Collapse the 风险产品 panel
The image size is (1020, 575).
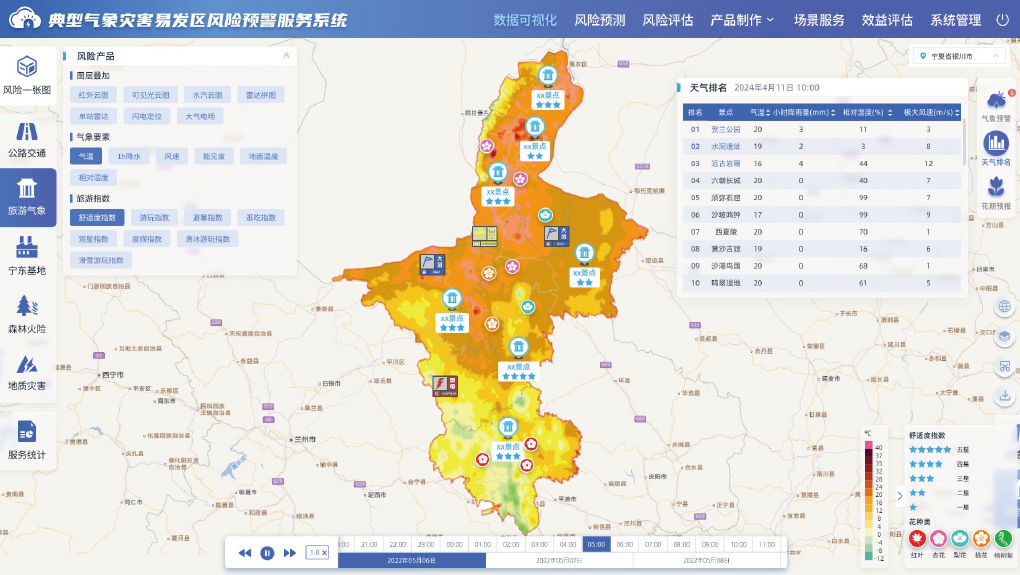286,55
